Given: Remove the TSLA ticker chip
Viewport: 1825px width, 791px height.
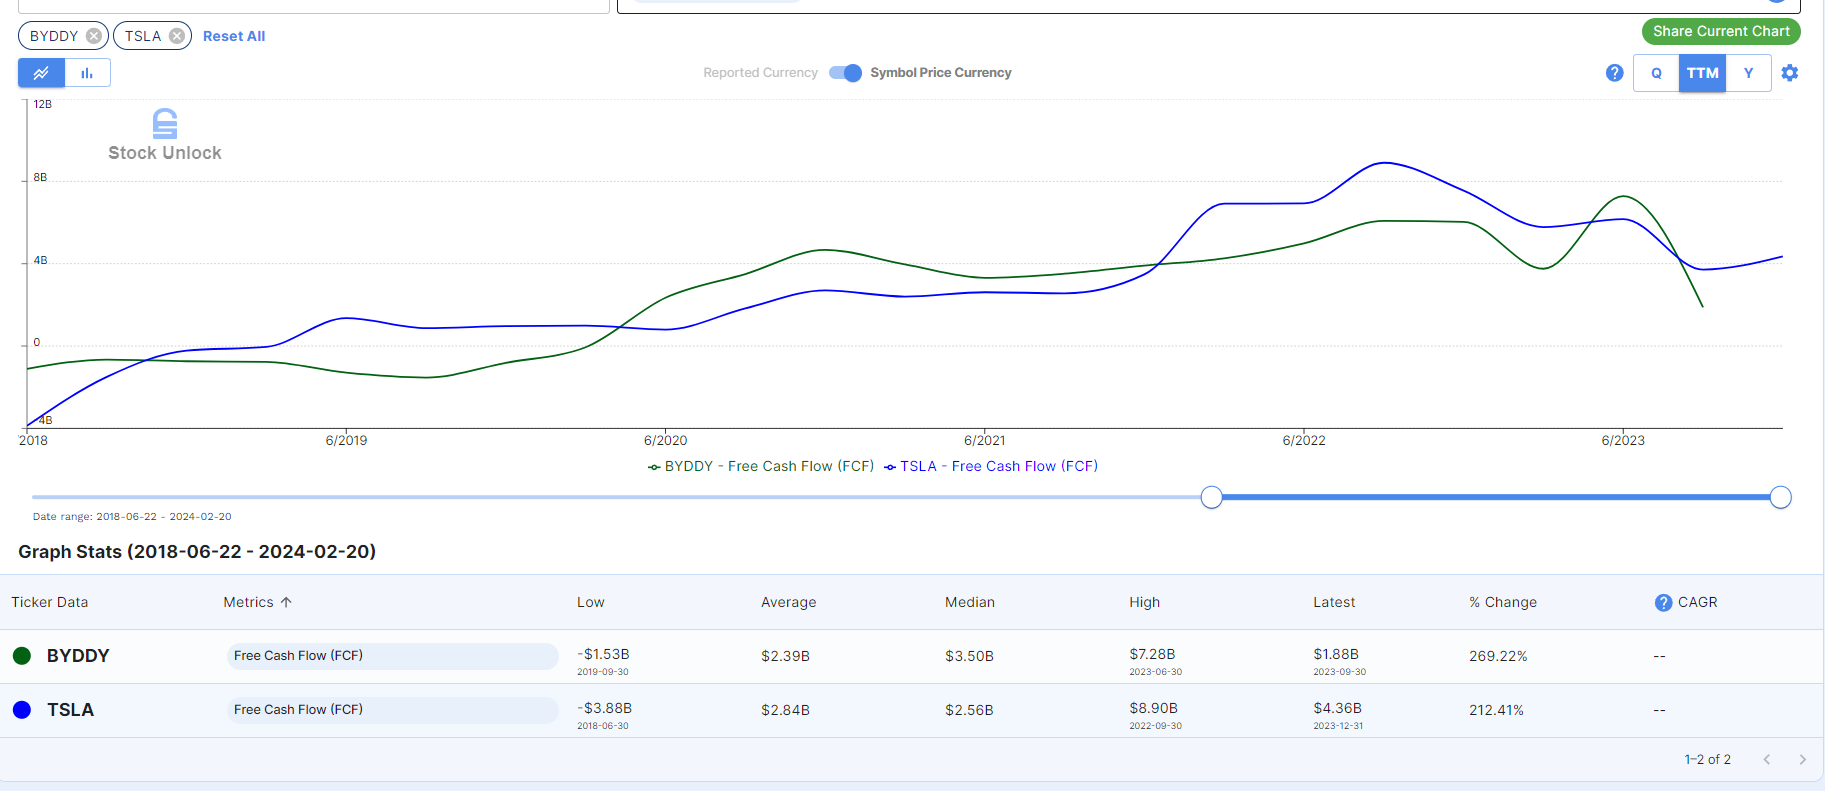Looking at the screenshot, I should pyautogui.click(x=177, y=36).
